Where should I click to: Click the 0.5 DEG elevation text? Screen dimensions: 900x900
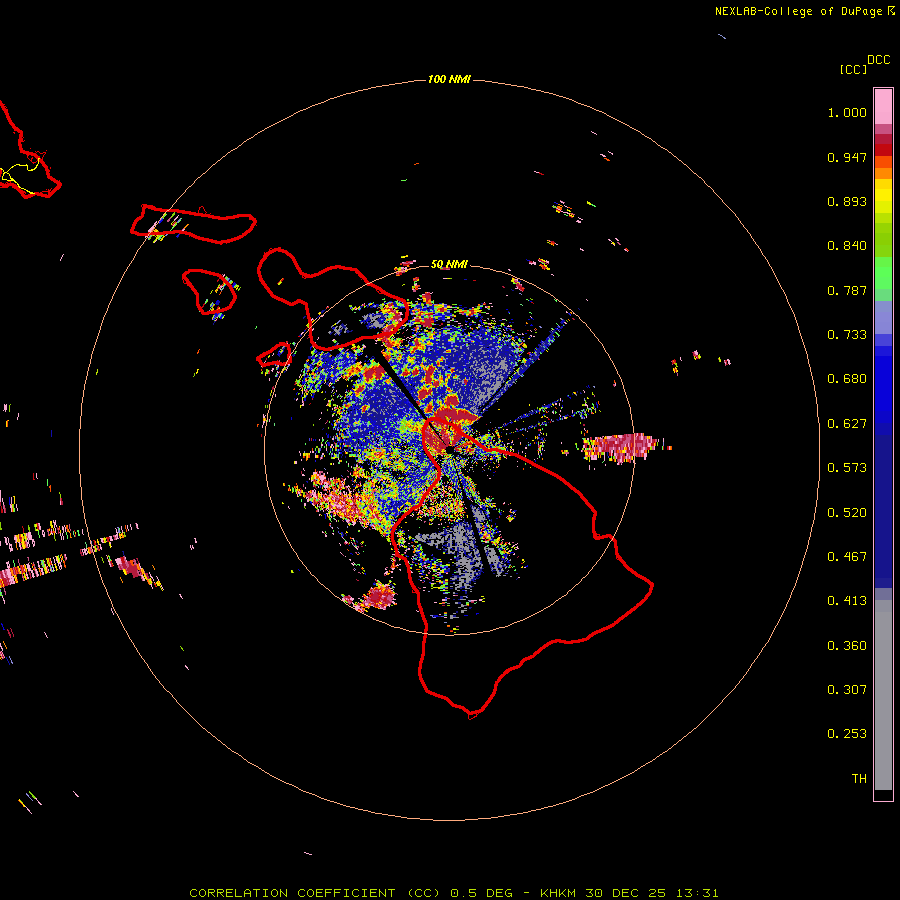[481, 893]
